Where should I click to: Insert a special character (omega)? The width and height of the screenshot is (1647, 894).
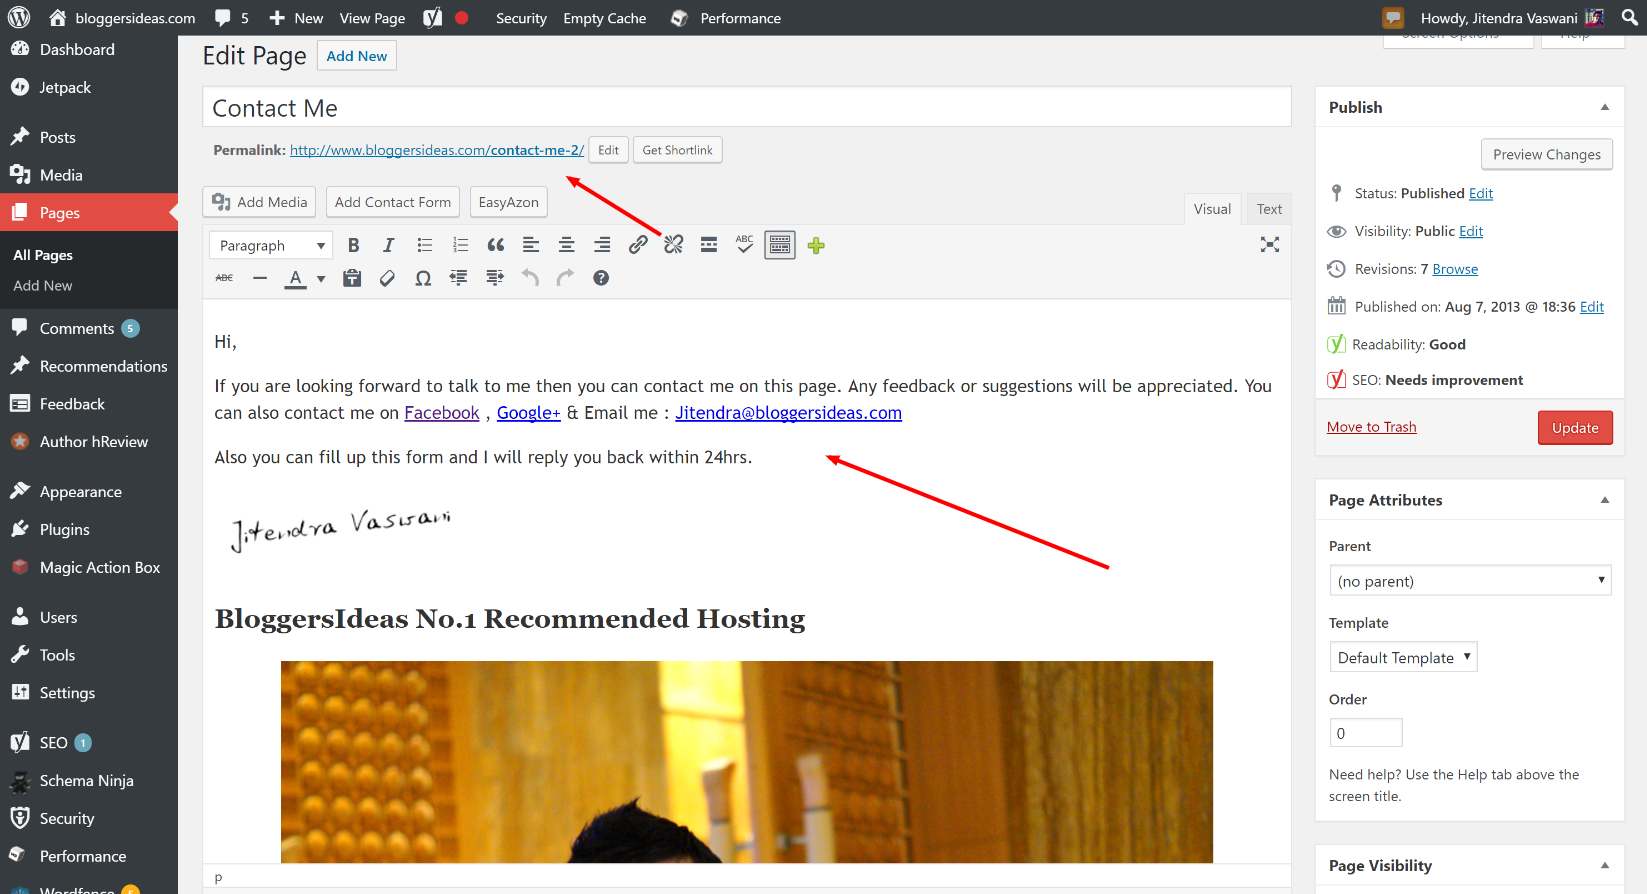(423, 278)
